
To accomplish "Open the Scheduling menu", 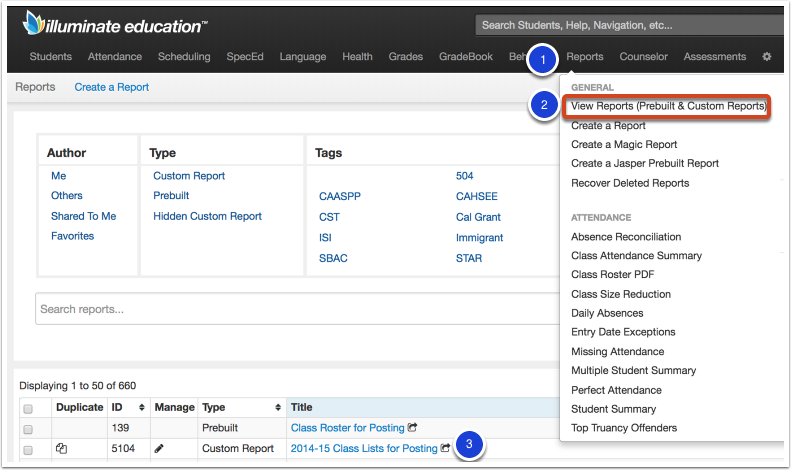I will tap(184, 56).
